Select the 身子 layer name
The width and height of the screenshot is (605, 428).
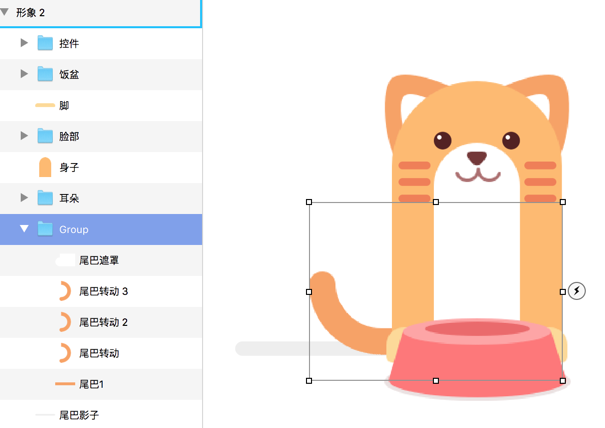[69, 167]
